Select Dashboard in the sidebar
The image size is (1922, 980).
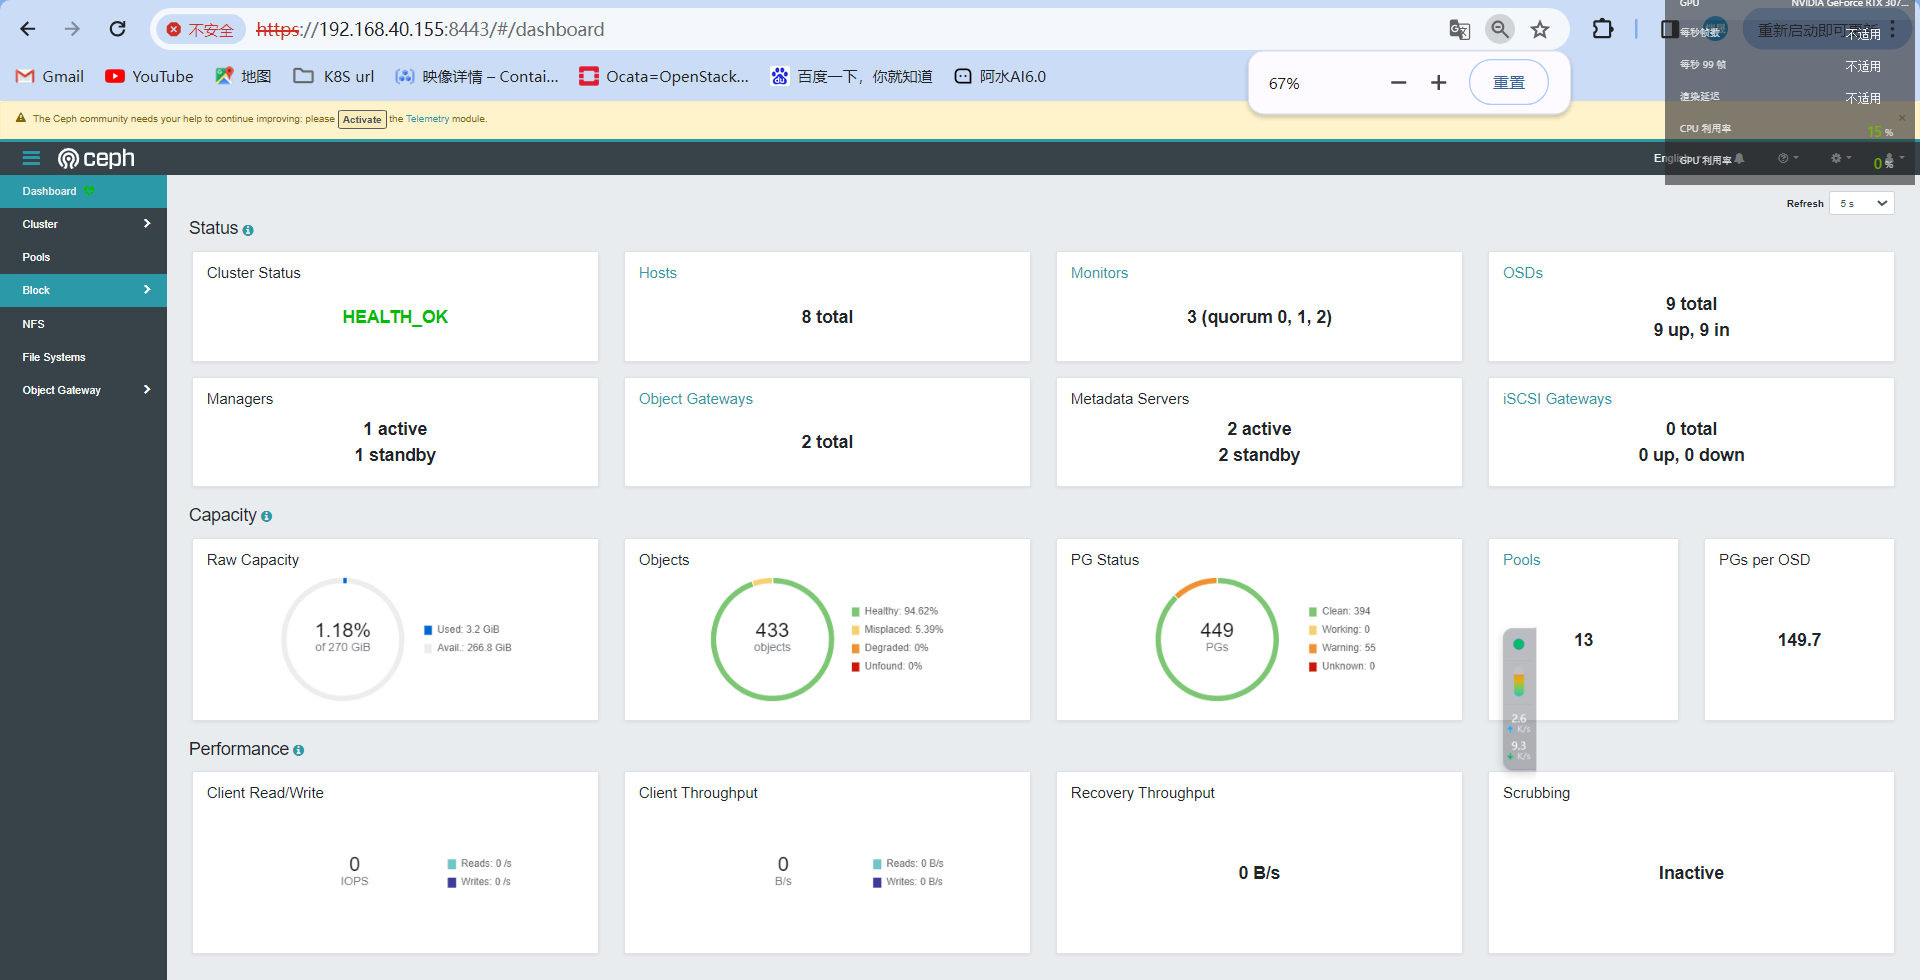point(83,191)
